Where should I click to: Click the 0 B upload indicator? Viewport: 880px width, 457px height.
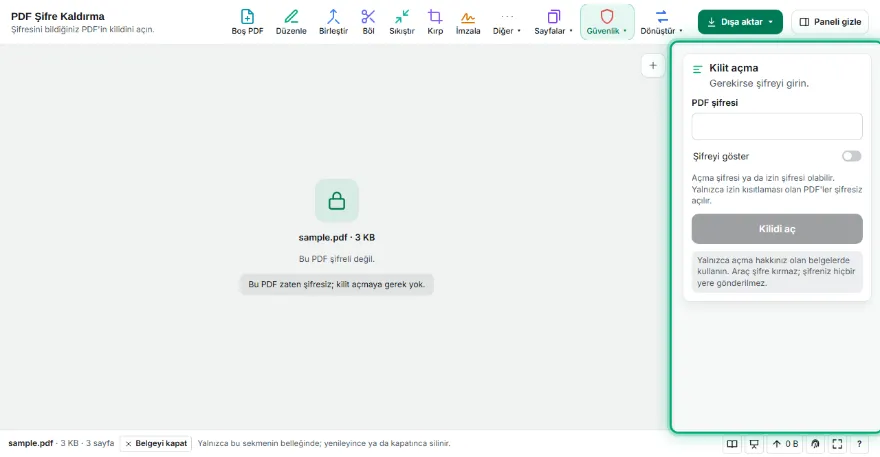pyautogui.click(x=785, y=444)
